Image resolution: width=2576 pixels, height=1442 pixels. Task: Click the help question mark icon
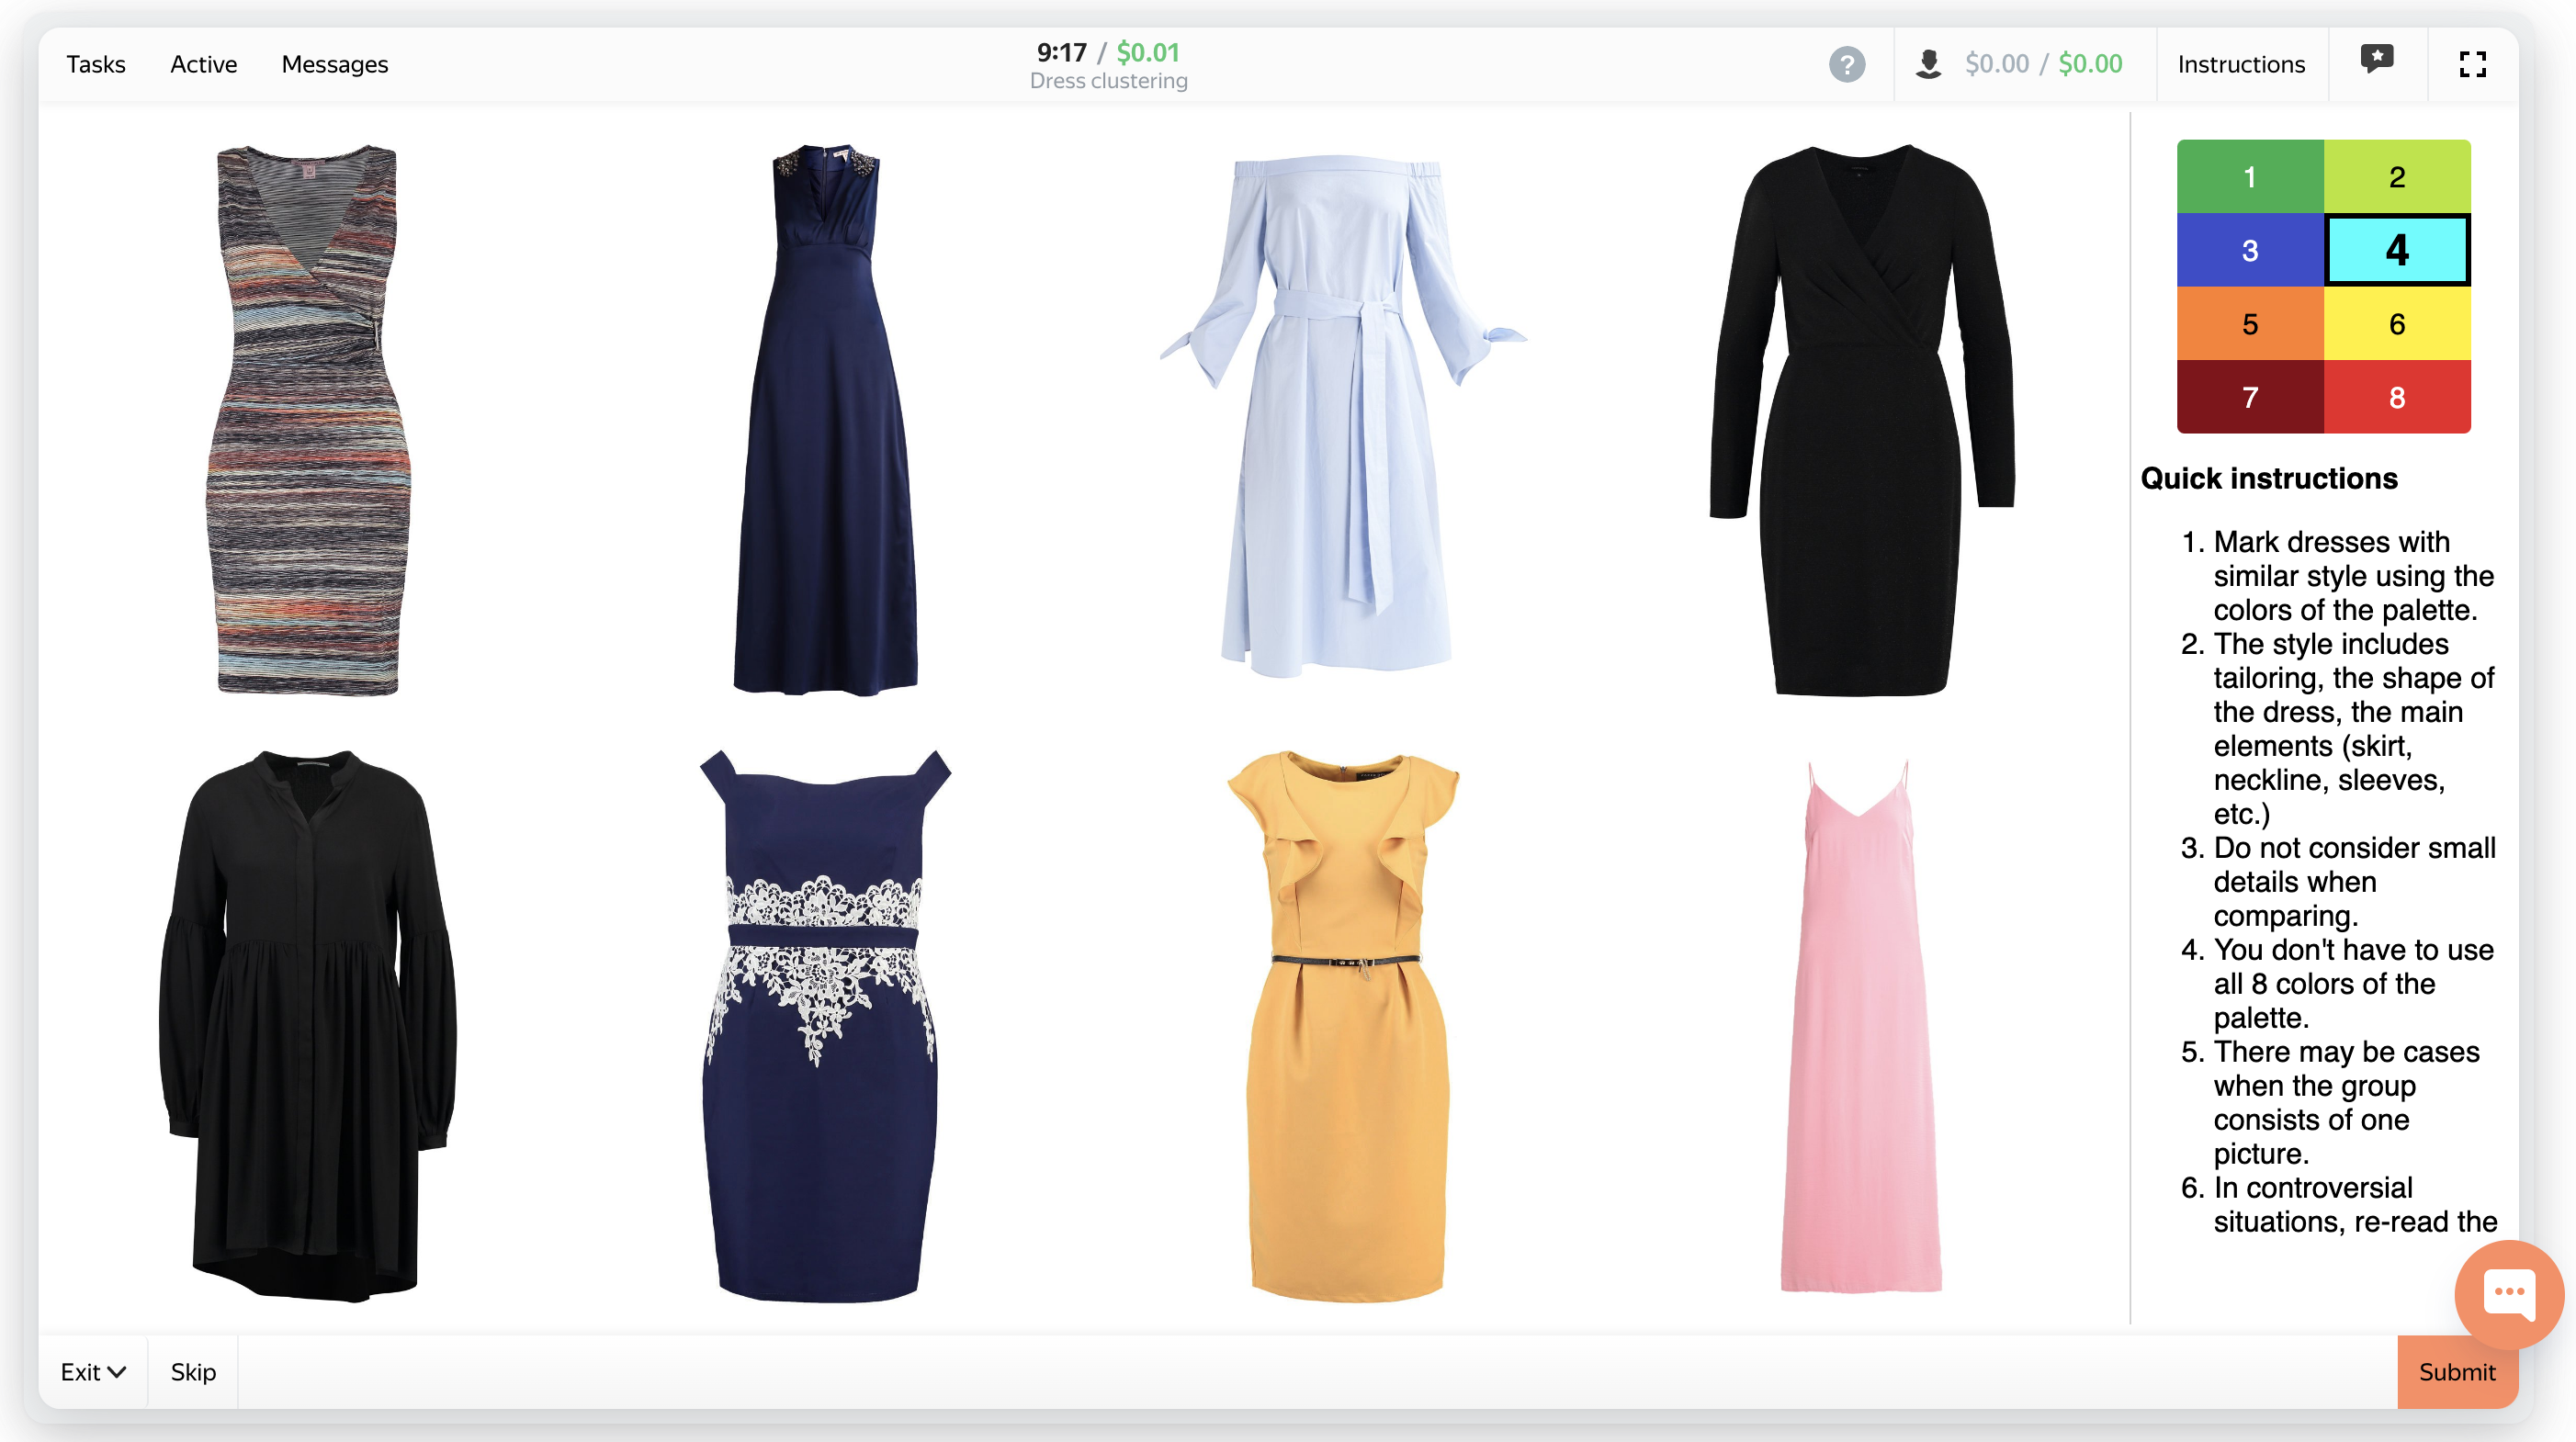pyautogui.click(x=1846, y=65)
